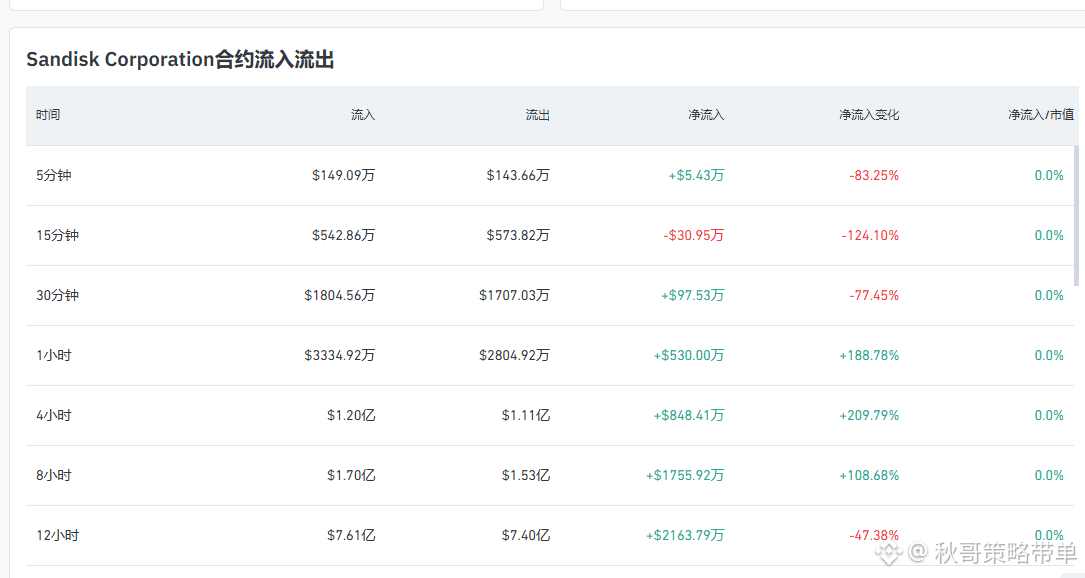The width and height of the screenshot is (1085, 578).
Task: Click inflow value $1.20亿
Action: (x=351, y=415)
